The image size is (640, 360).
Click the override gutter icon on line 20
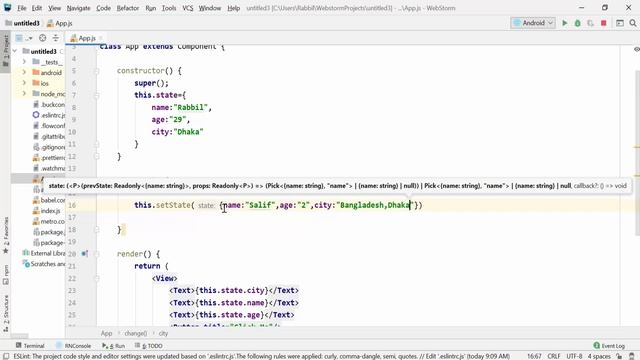pos(84,254)
